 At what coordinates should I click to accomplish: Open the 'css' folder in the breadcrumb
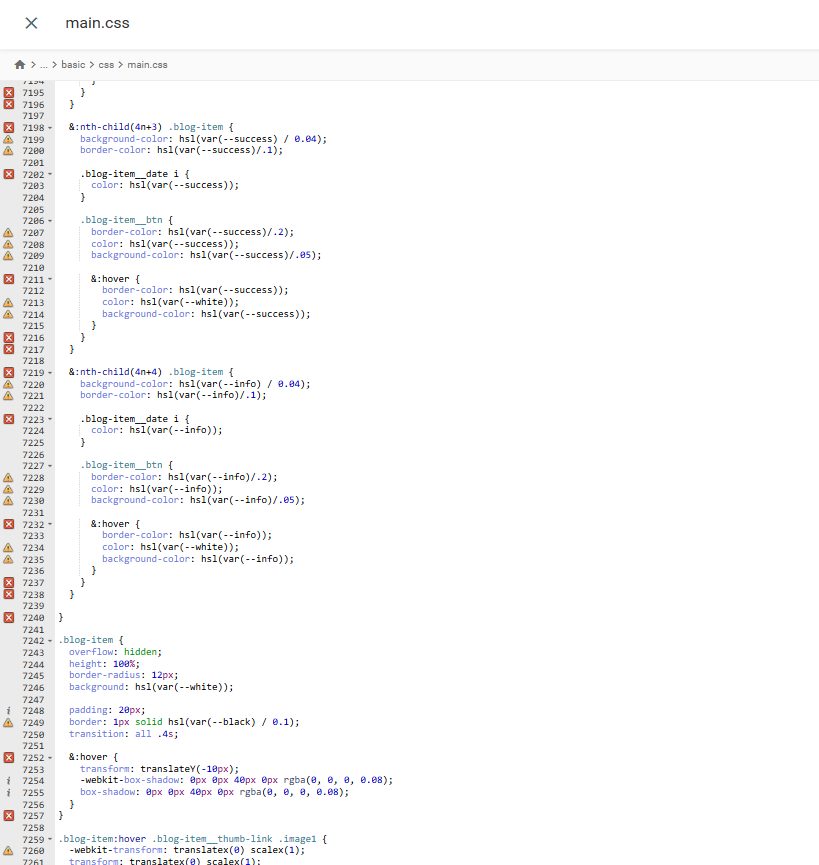pyautogui.click(x=106, y=65)
